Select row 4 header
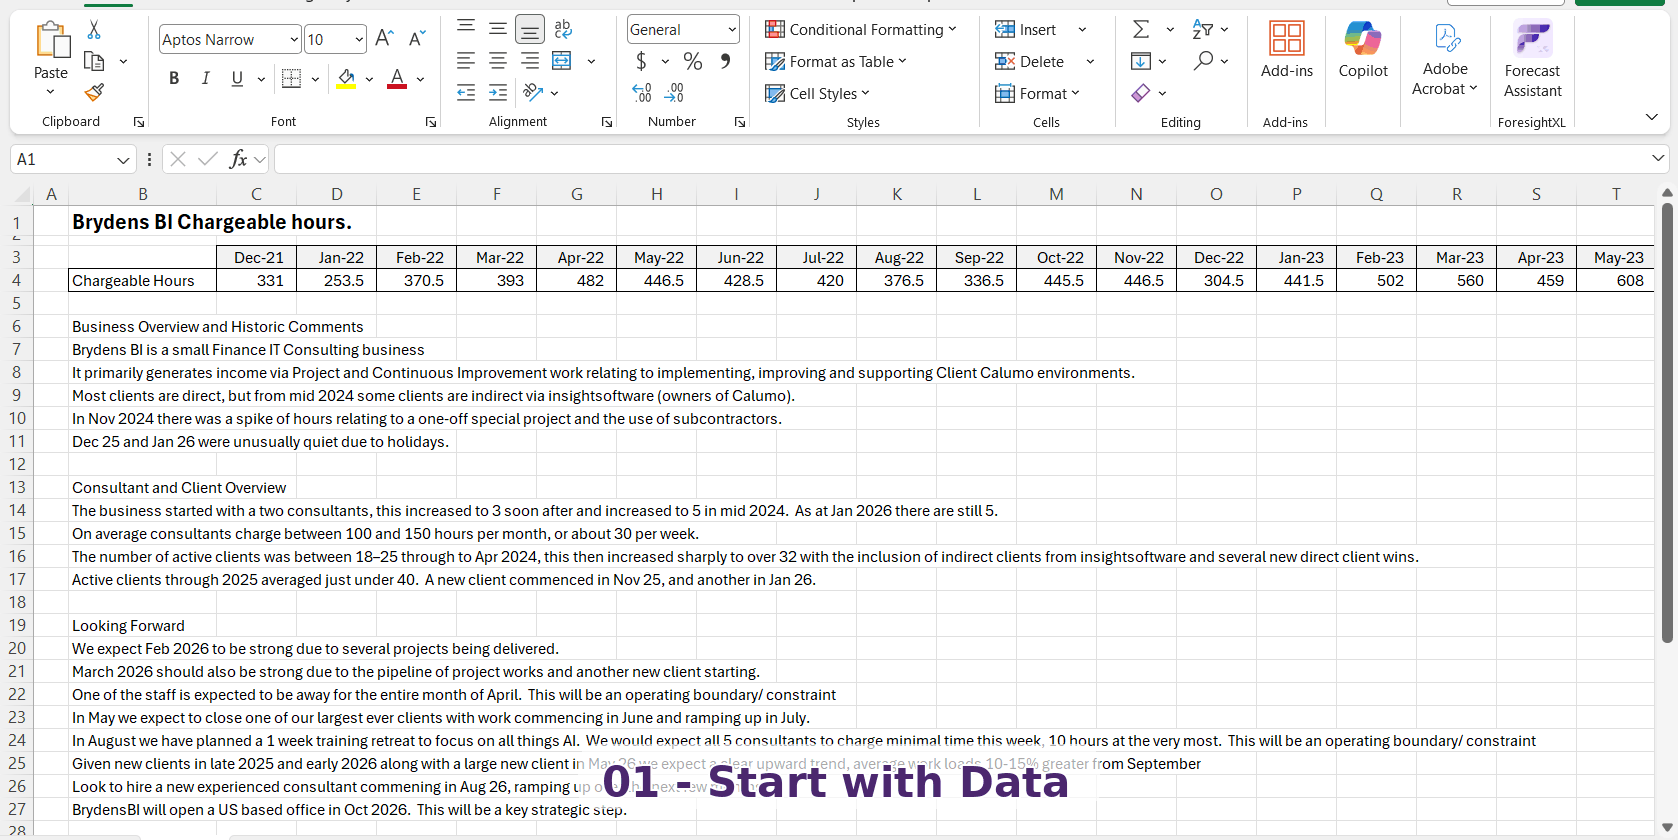 pyautogui.click(x=17, y=280)
